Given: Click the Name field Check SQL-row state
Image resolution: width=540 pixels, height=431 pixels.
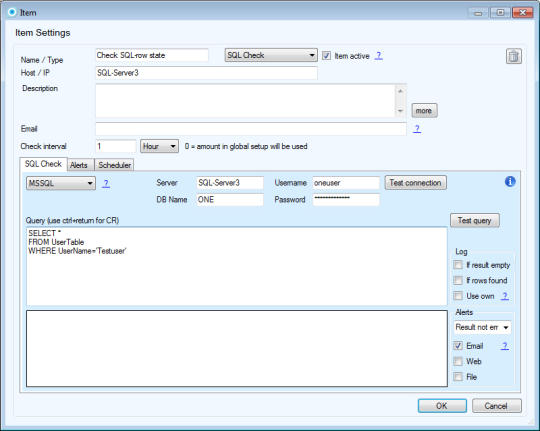Looking at the screenshot, I should click(x=152, y=55).
